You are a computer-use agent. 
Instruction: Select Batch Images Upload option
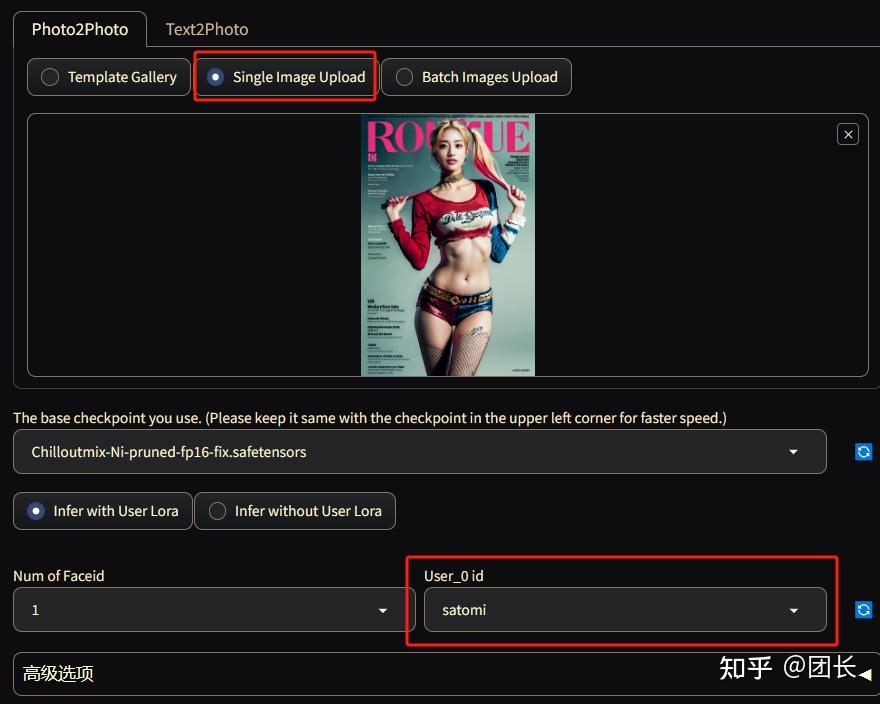[x=476, y=77]
